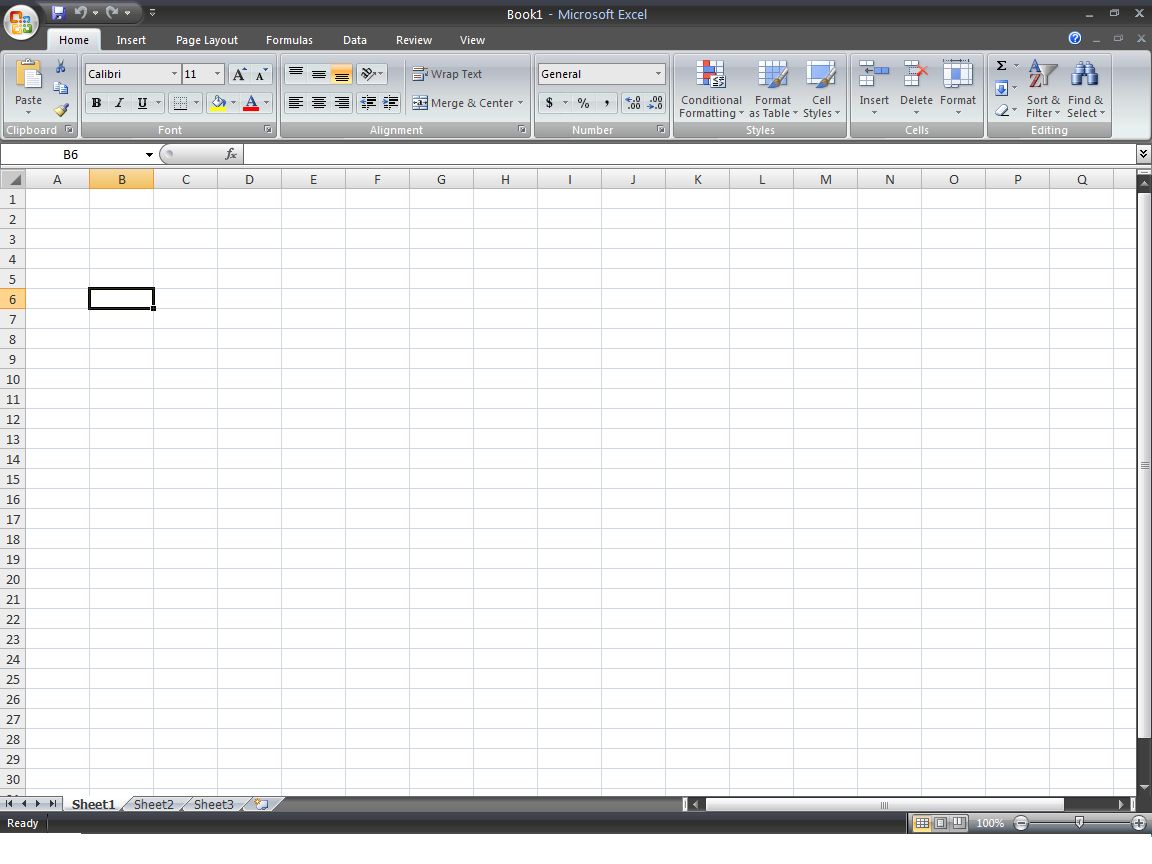Click the Insert Function button

(x=231, y=154)
